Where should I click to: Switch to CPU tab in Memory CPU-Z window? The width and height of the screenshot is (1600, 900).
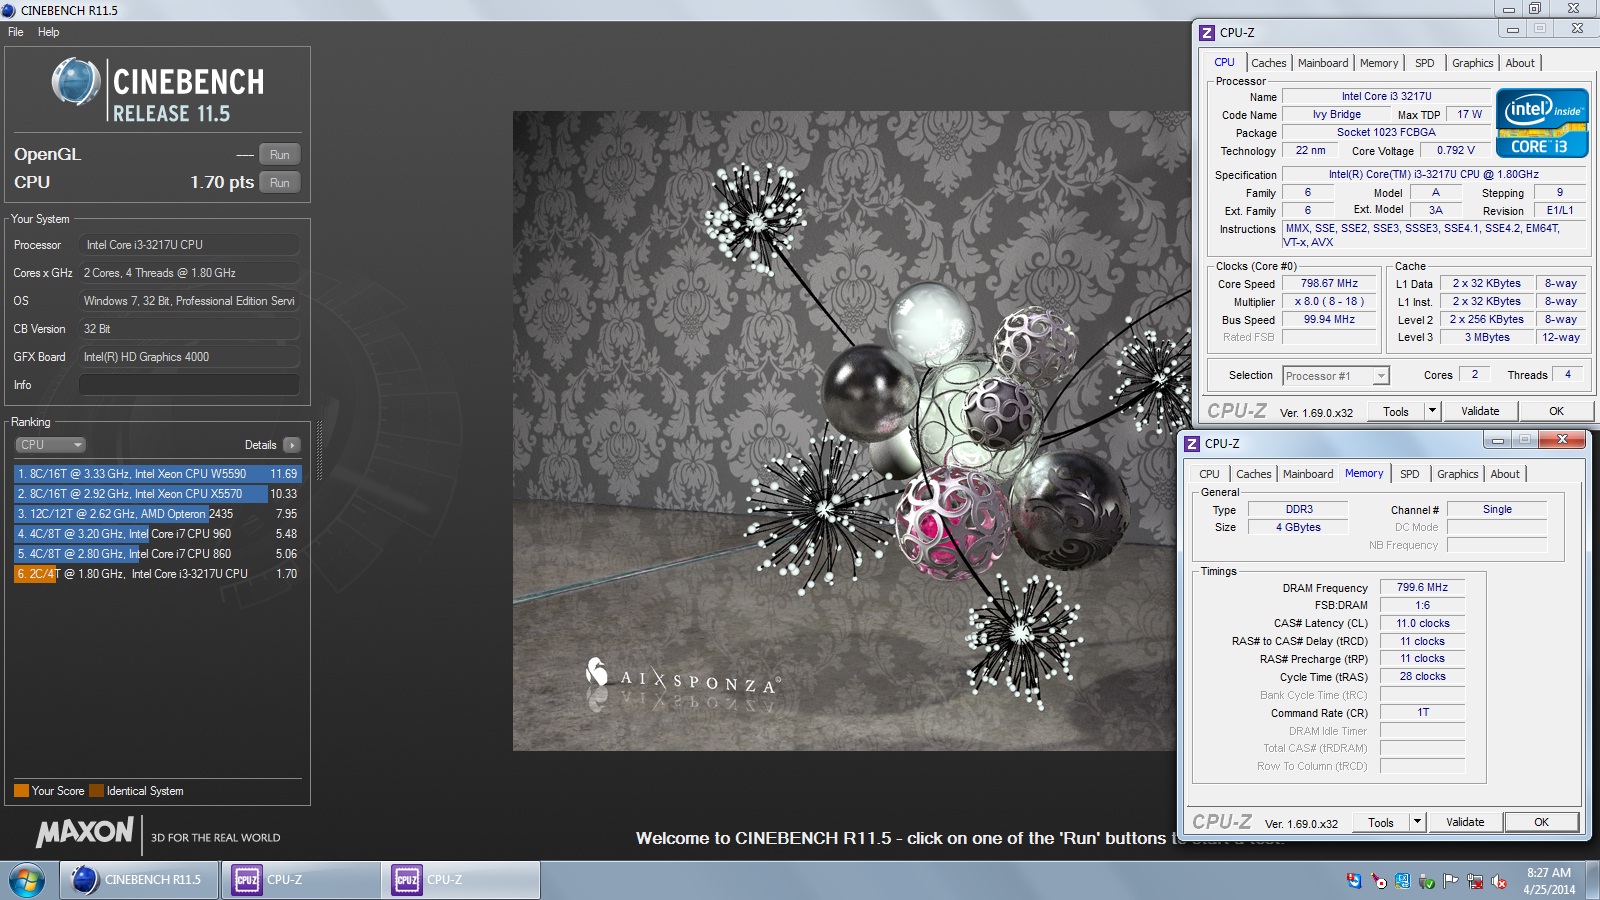pyautogui.click(x=1209, y=474)
